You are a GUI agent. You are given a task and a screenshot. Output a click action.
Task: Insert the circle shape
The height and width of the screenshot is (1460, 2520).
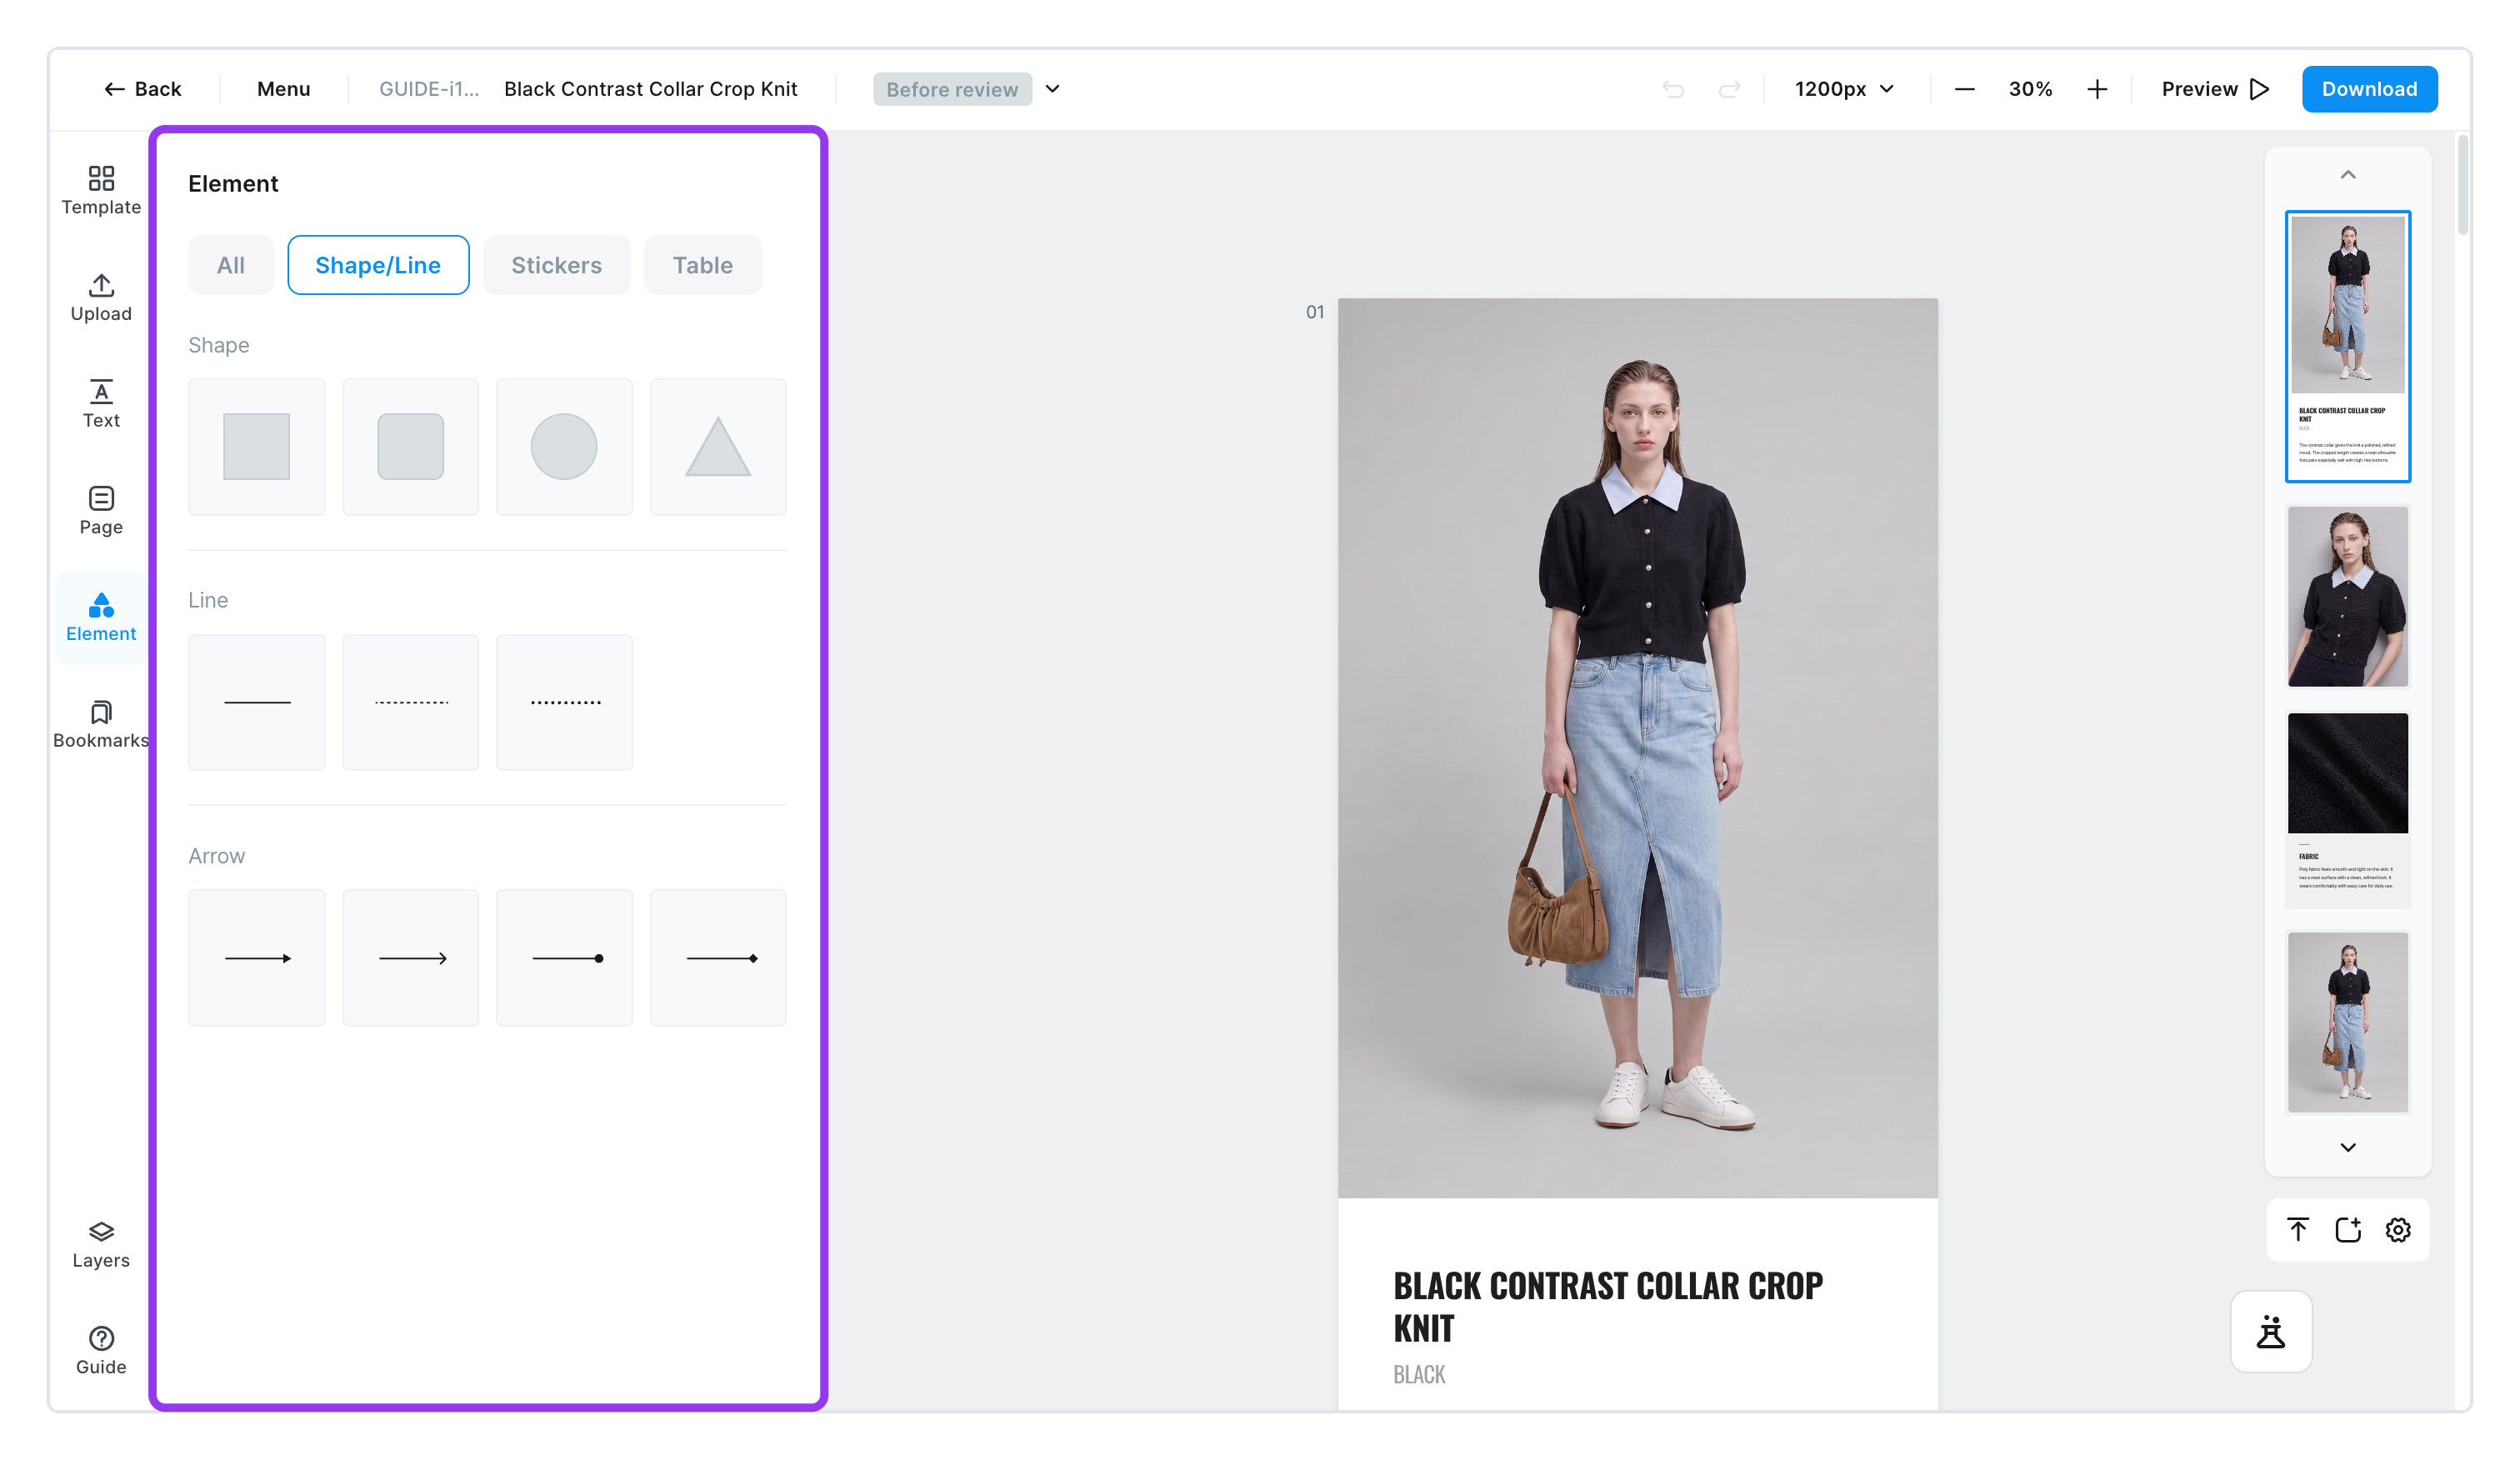click(564, 447)
